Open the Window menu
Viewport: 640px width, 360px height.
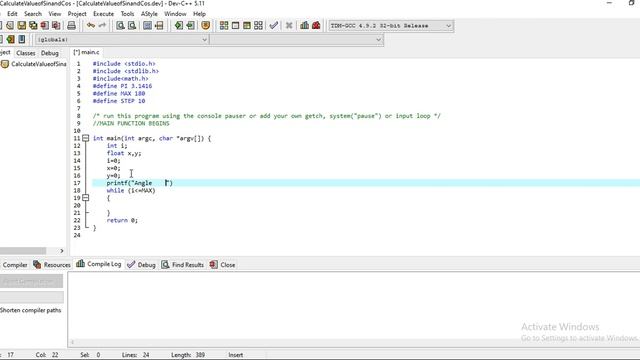[175, 14]
